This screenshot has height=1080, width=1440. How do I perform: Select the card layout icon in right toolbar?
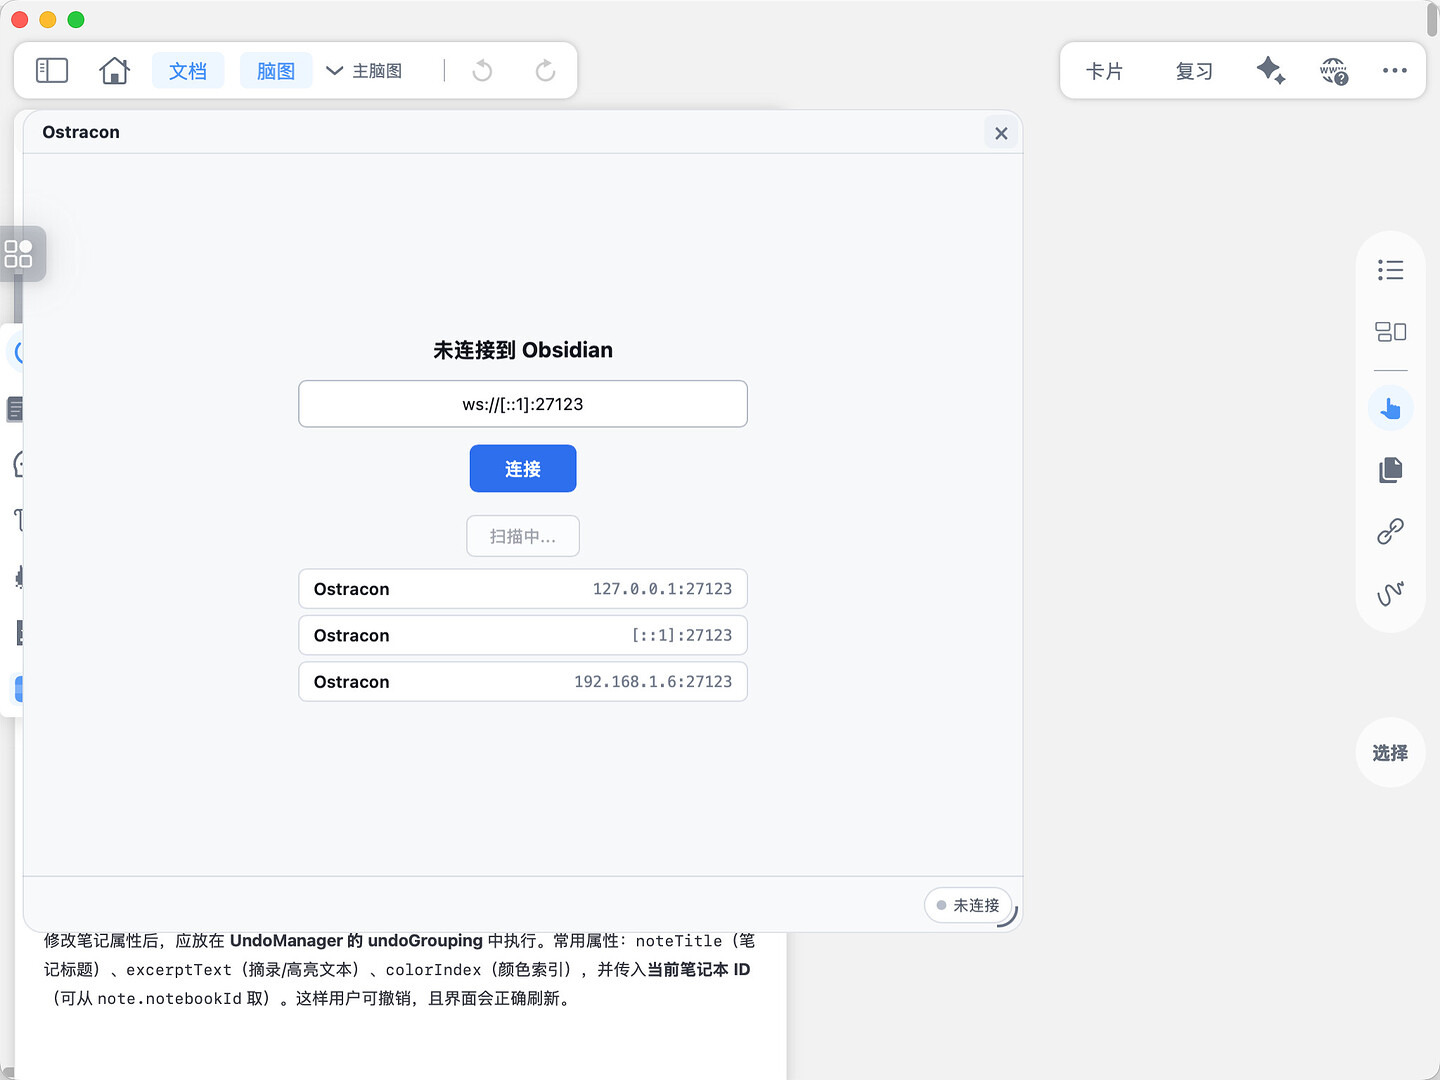[1390, 332]
